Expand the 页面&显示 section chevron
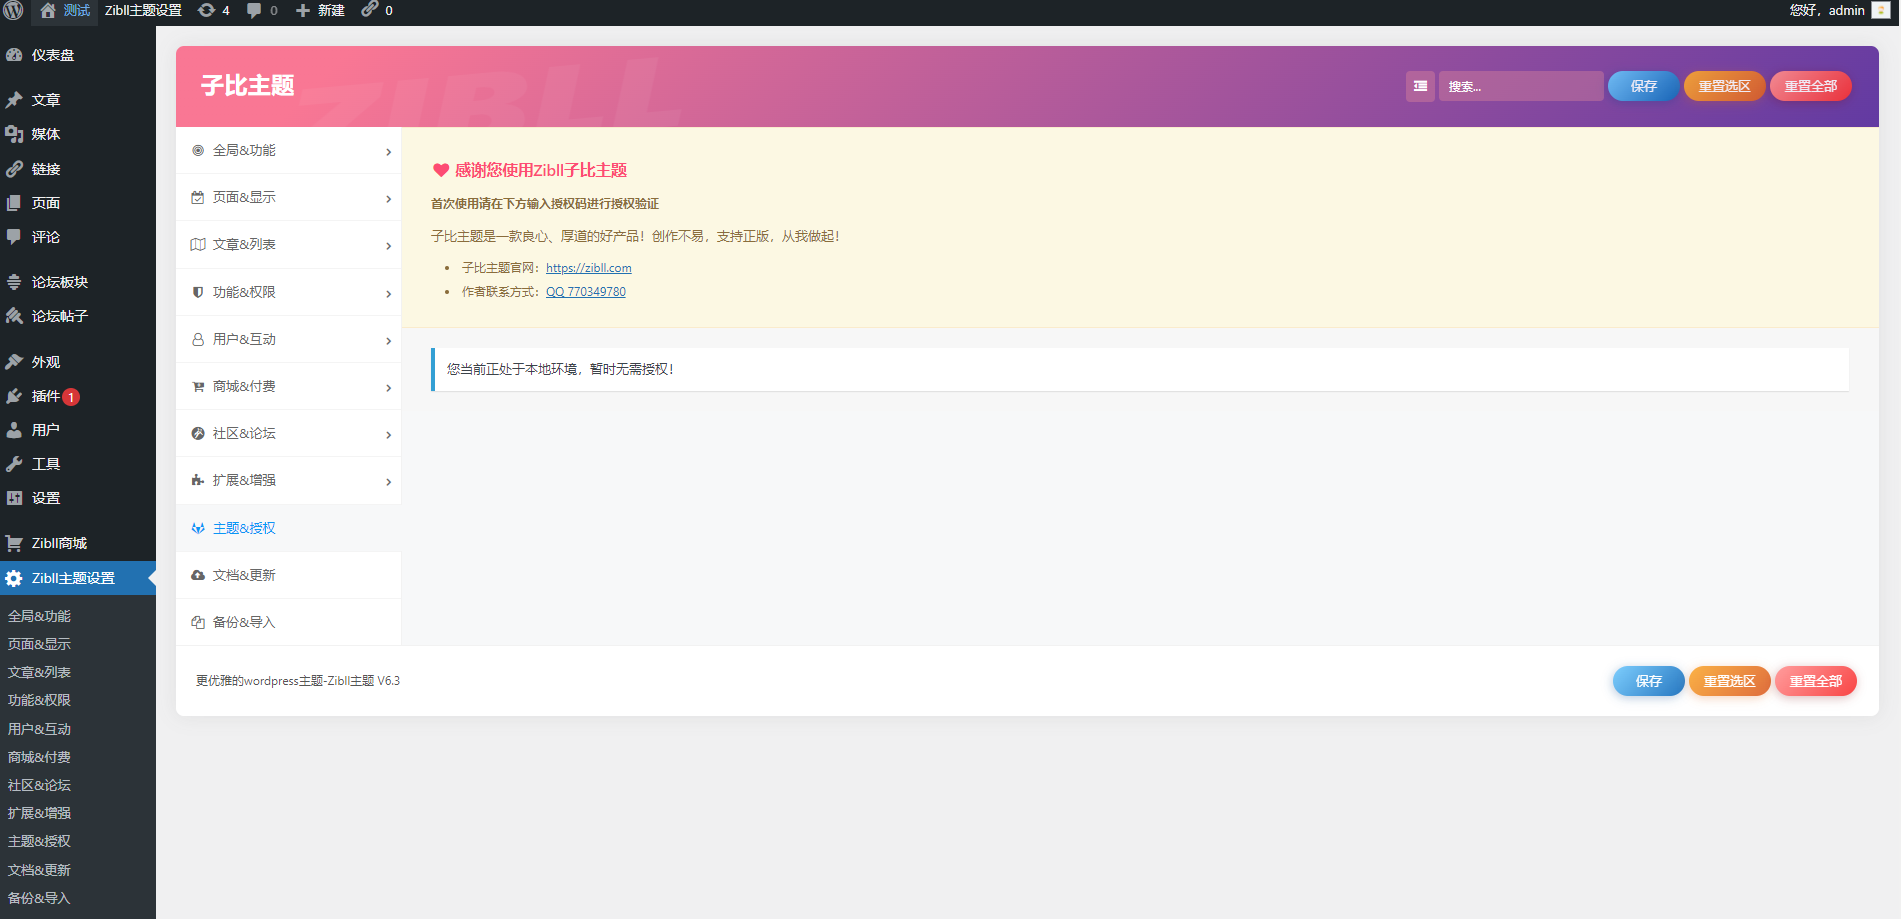Viewport: 1901px width, 919px height. point(389,199)
